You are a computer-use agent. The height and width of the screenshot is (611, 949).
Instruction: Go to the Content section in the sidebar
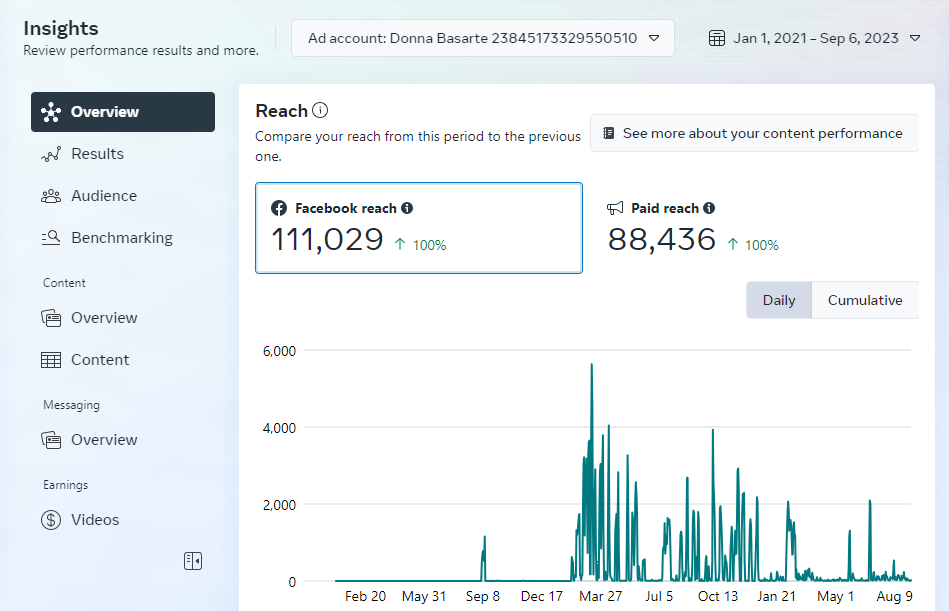[100, 360]
